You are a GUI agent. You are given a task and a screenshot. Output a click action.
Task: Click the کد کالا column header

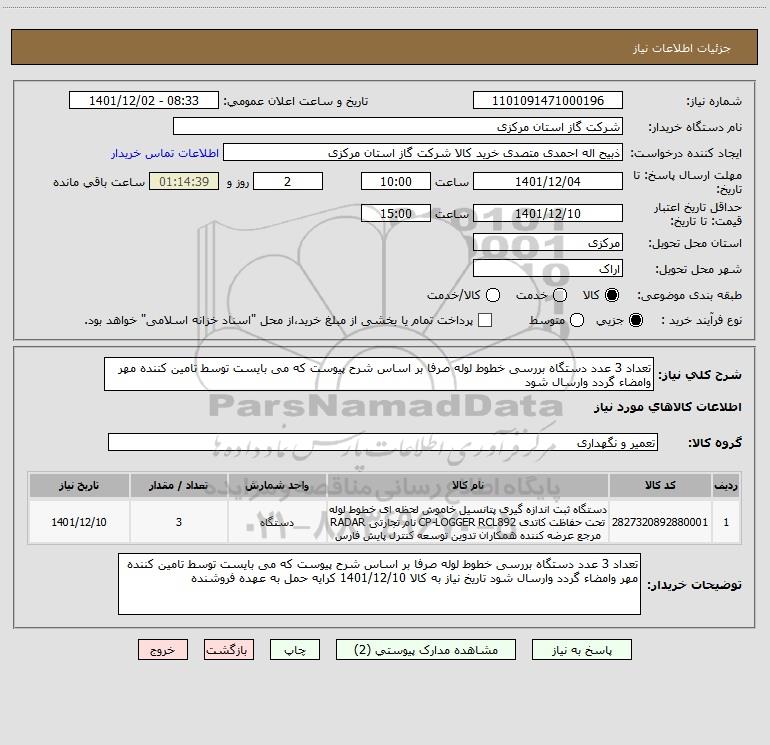pyautogui.click(x=660, y=485)
